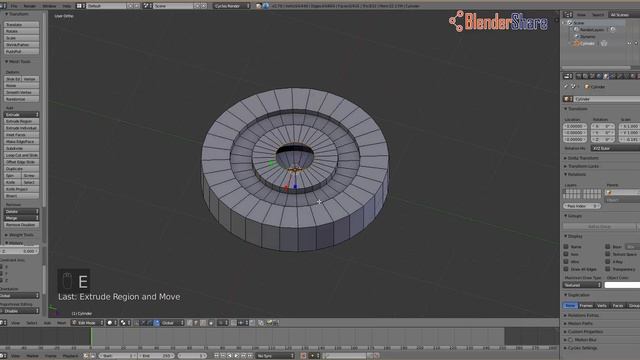Select the Cylinder object icon in outliner
This screenshot has height=360, width=640.
[577, 43]
